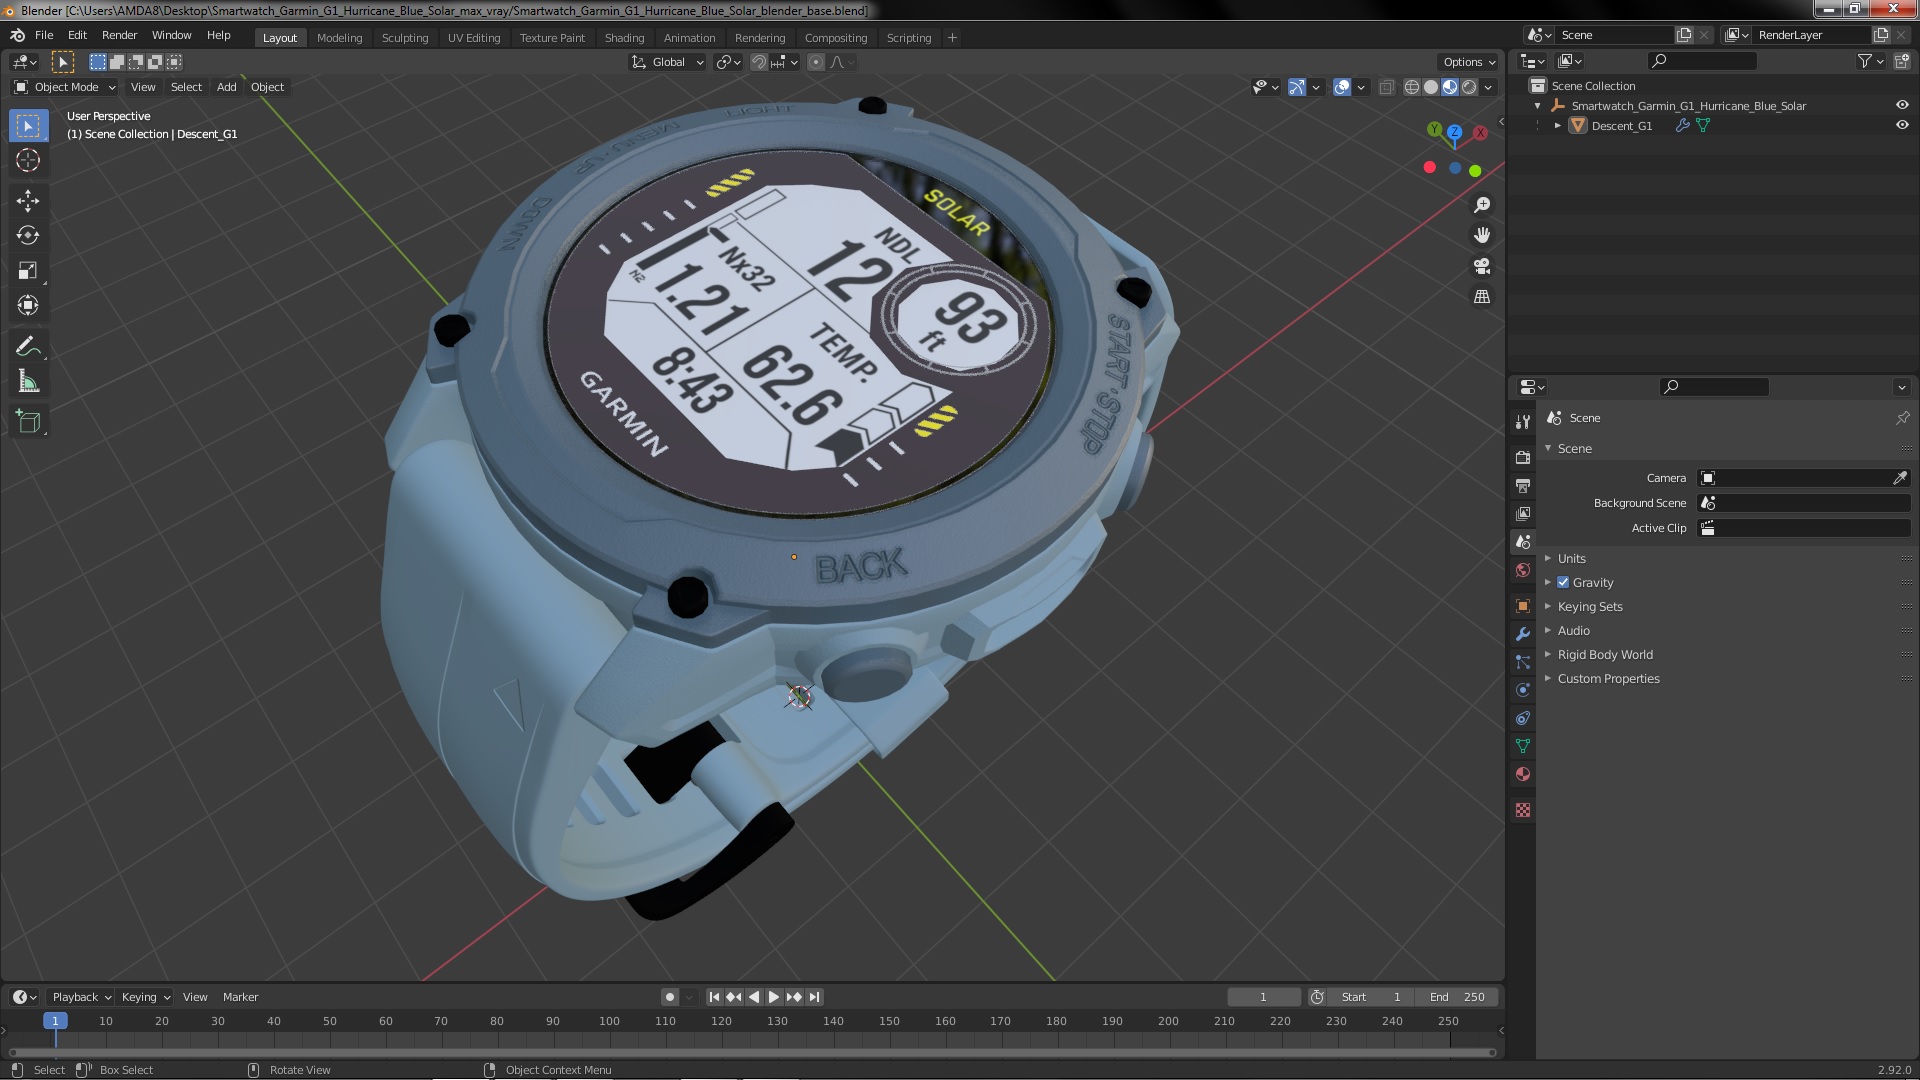Choose the Rotate tool
Image resolution: width=1920 pixels, height=1080 pixels.
click(28, 236)
